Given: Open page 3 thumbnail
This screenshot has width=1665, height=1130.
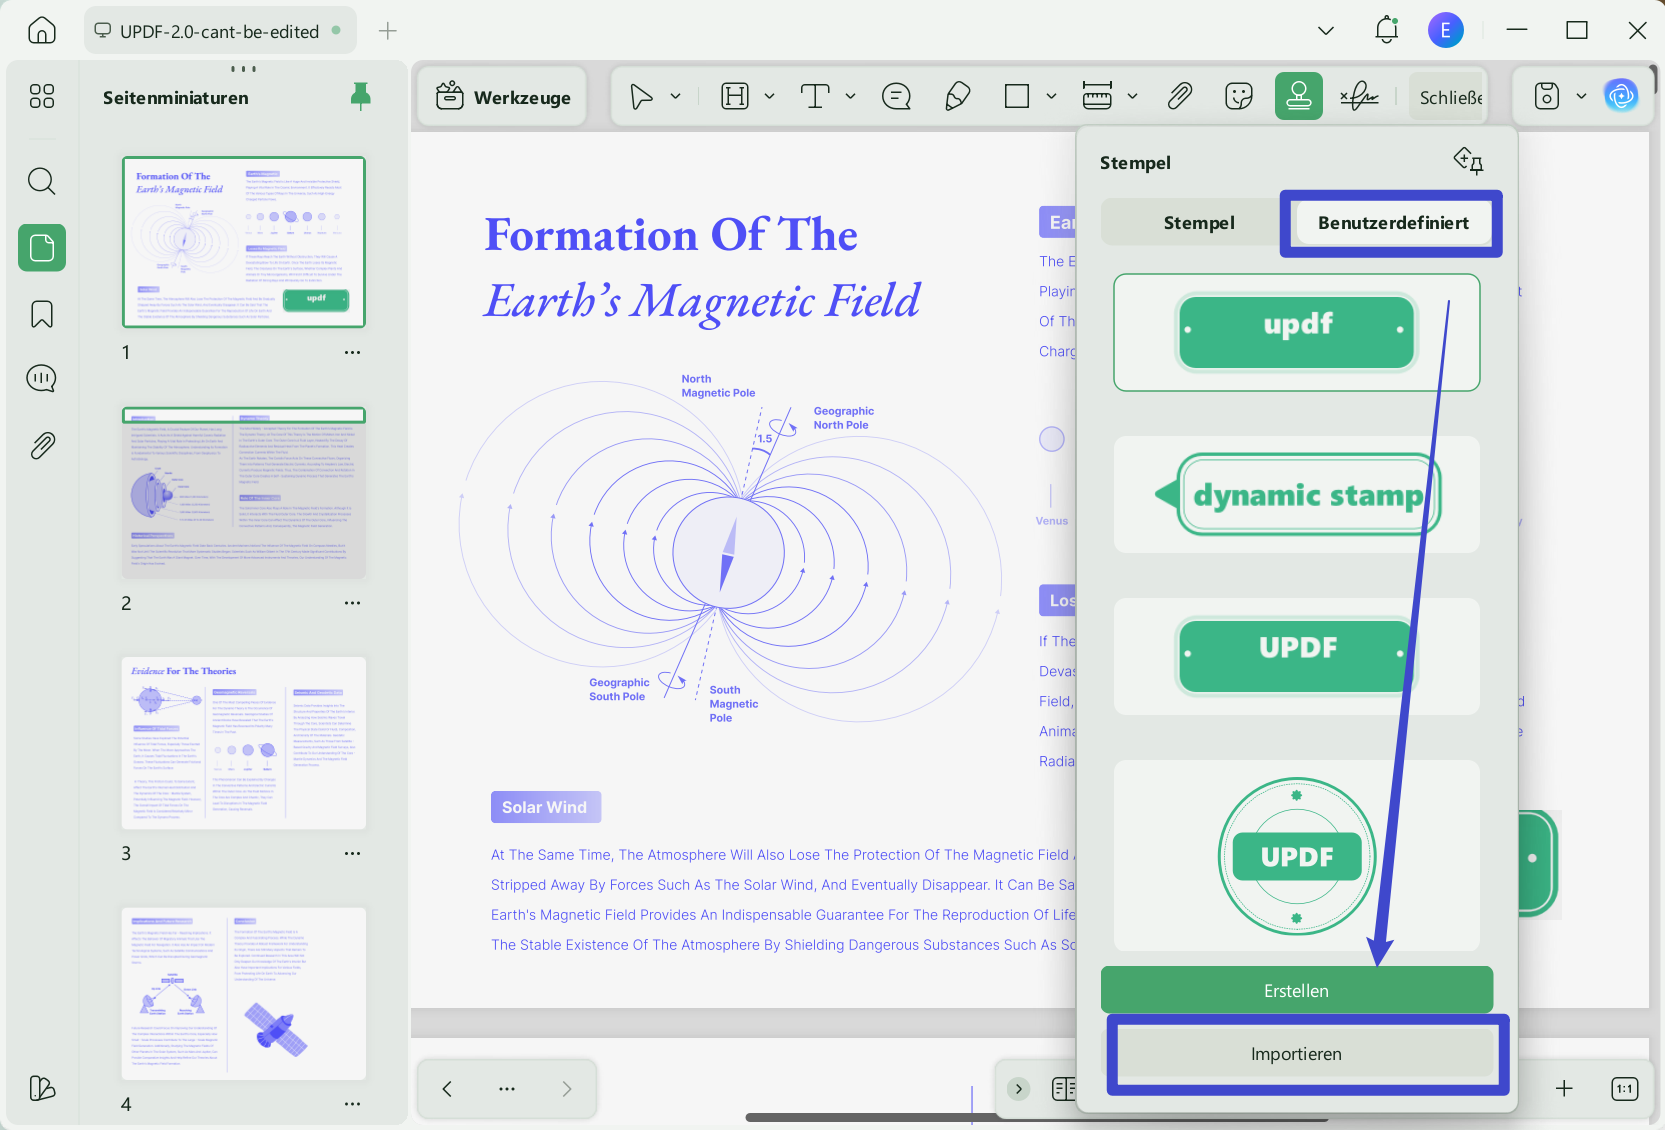Looking at the screenshot, I should coord(244,743).
